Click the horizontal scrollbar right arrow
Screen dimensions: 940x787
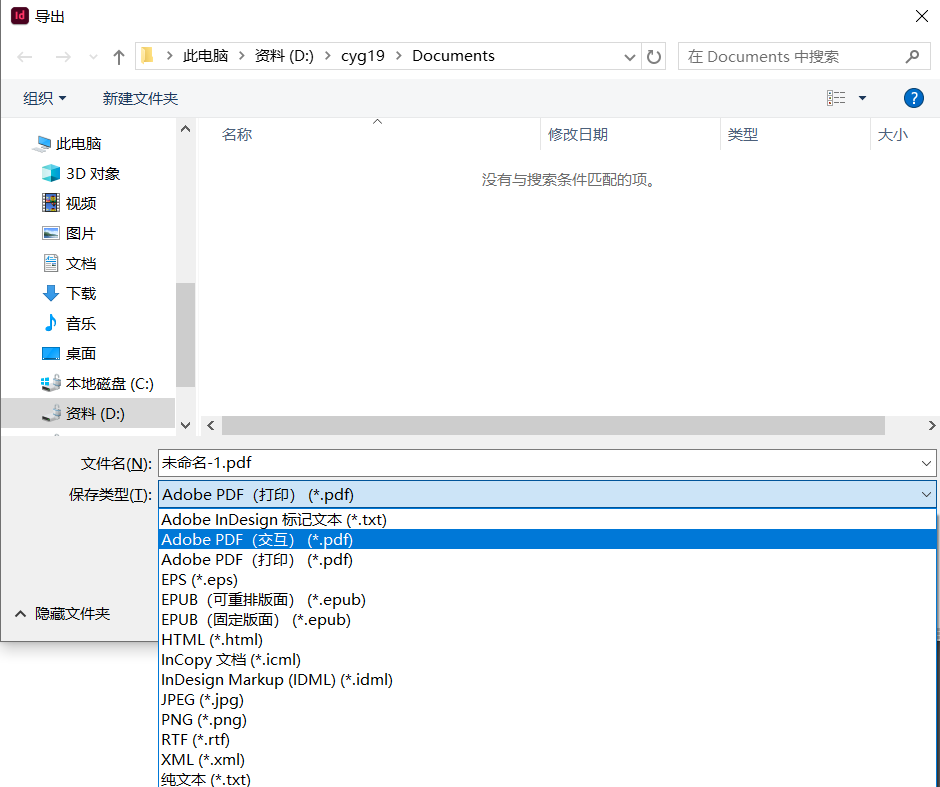pyautogui.click(x=932, y=426)
